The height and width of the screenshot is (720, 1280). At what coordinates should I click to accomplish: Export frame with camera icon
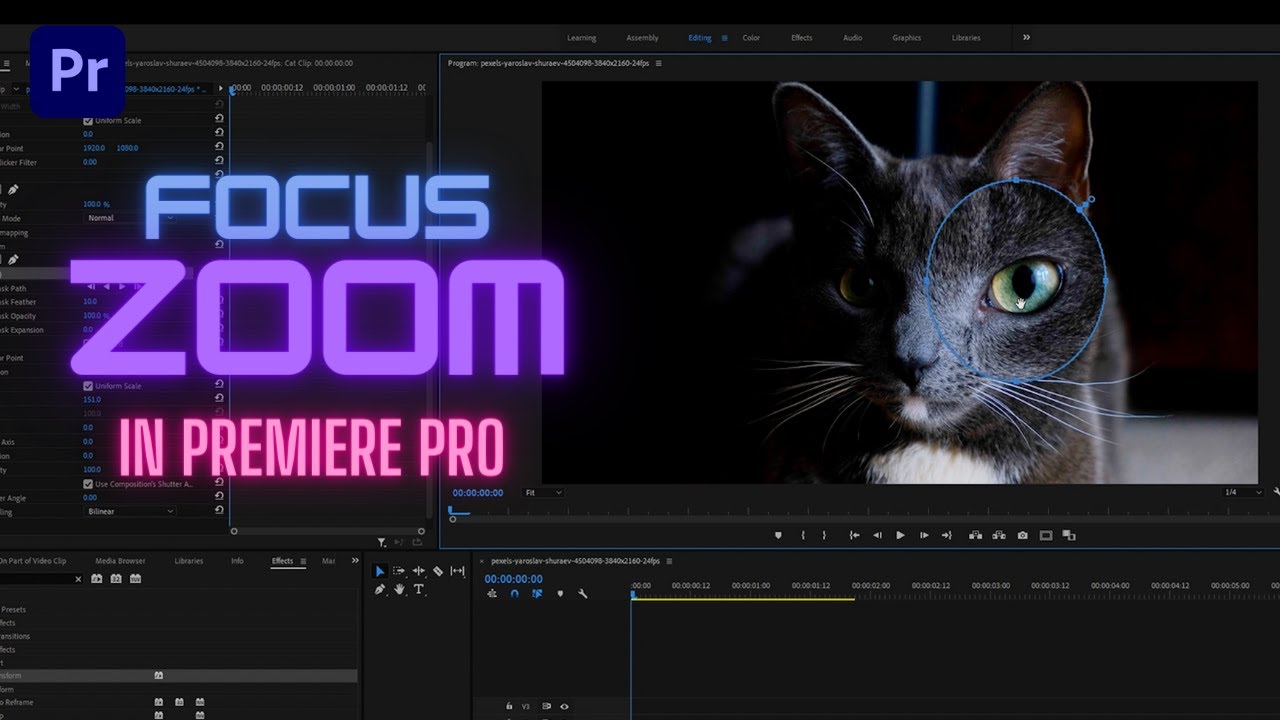point(1022,535)
